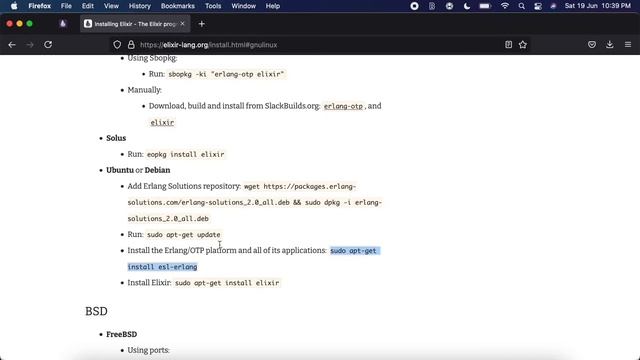This screenshot has height=360, width=640.
Task: Click the Ubuntu heading text
Action: pyautogui.click(x=120, y=170)
